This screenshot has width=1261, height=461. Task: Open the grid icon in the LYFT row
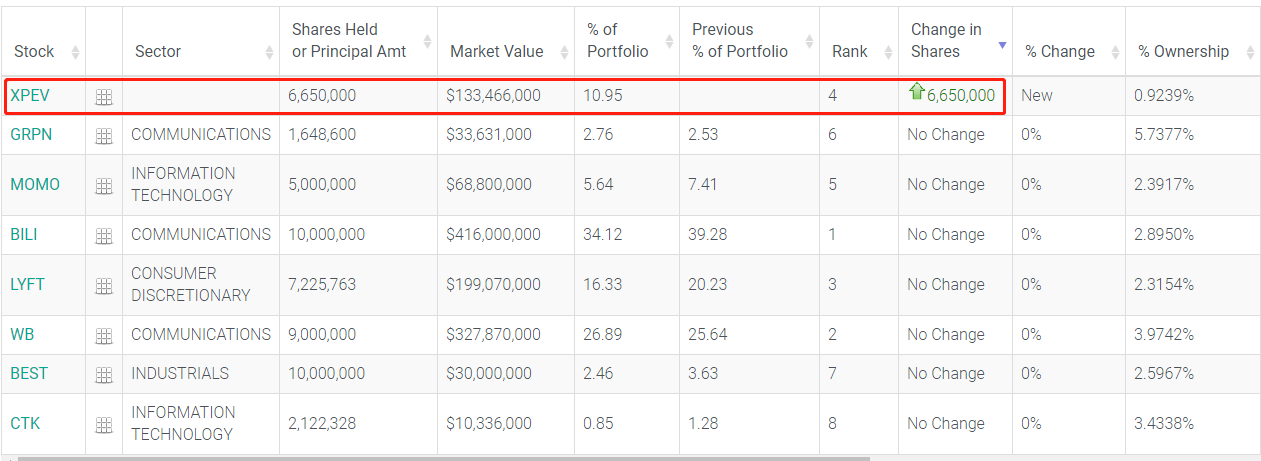[104, 286]
